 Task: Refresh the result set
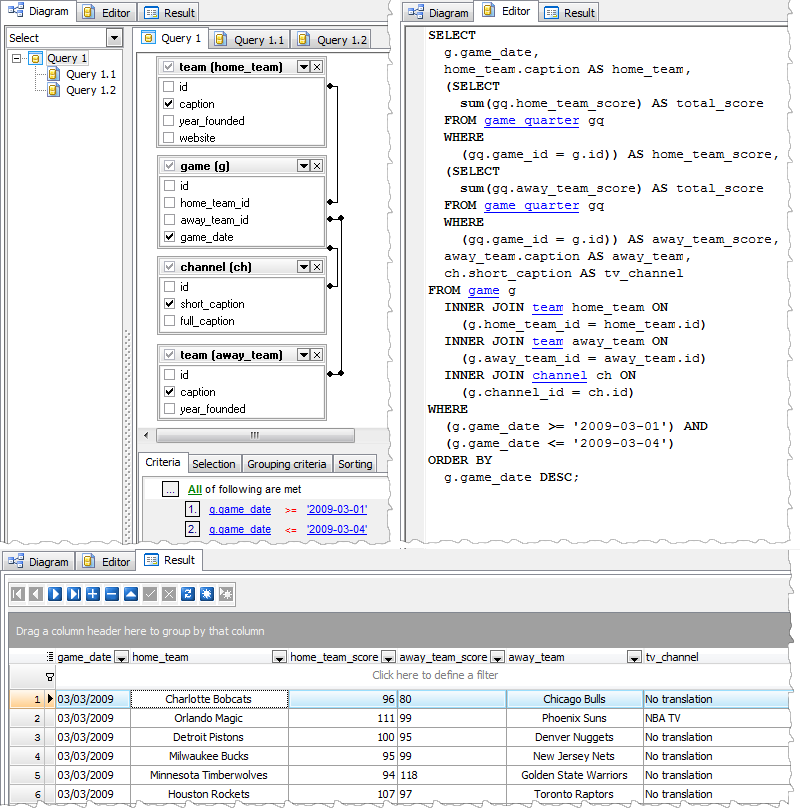[188, 594]
